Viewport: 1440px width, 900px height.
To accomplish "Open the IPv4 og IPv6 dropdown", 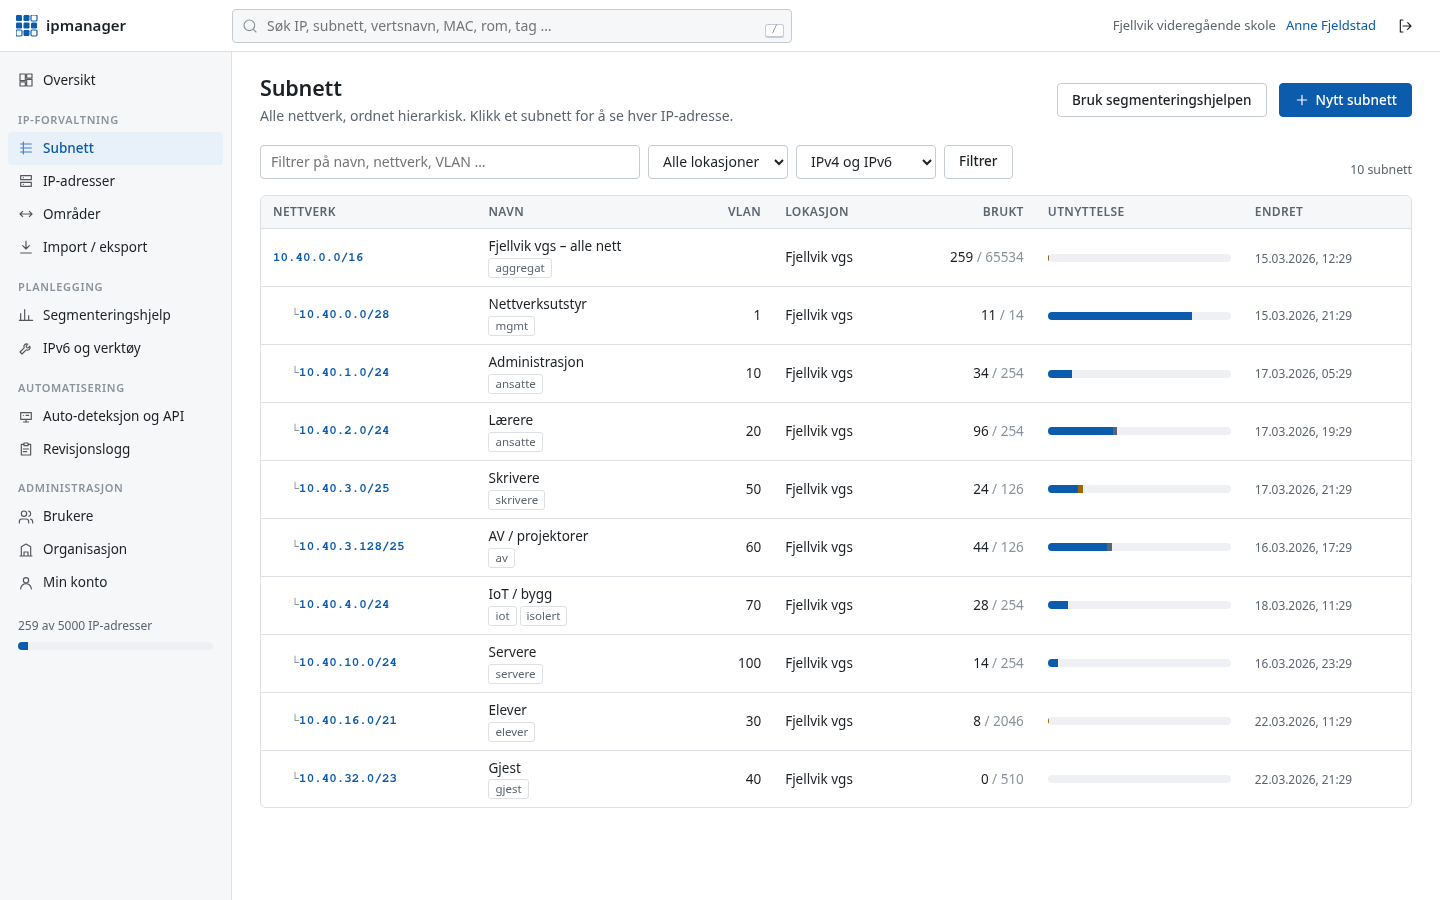I will 866,162.
